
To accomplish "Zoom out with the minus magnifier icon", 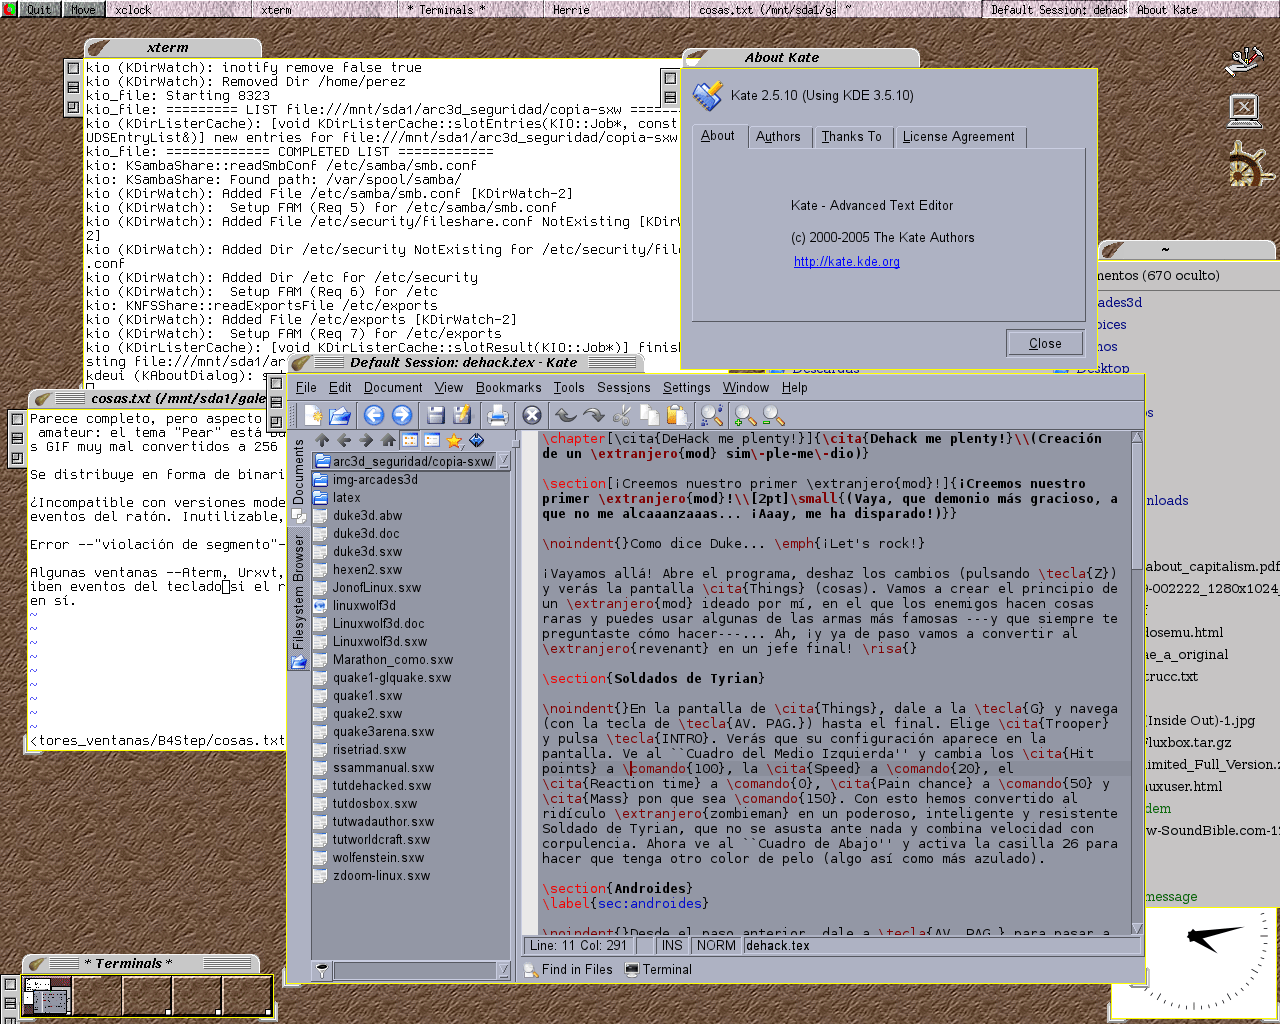I will point(773,415).
